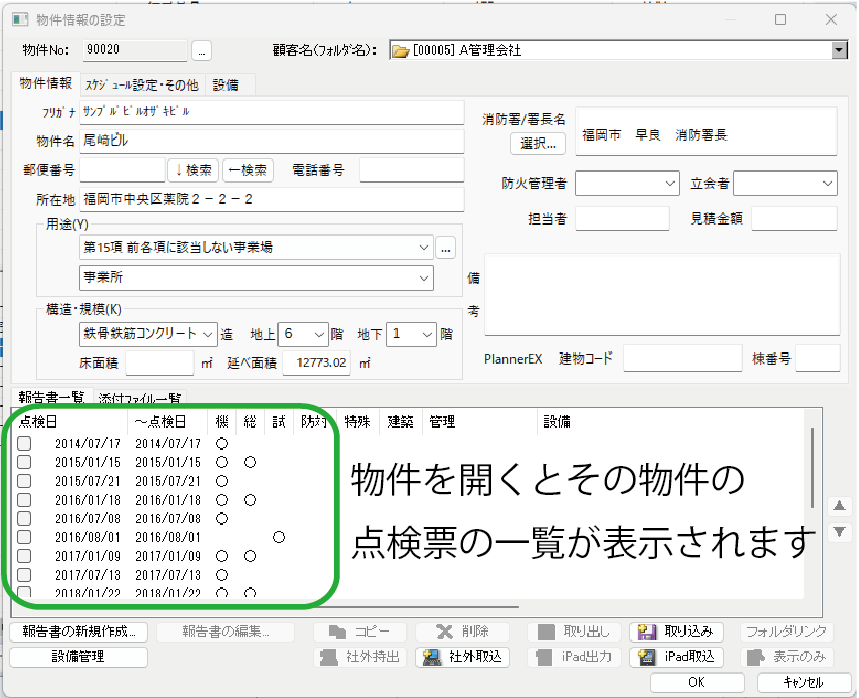859x698 pixels.
Task: Check the box for 2016/01/18 inspection row
Action: (x=24, y=499)
